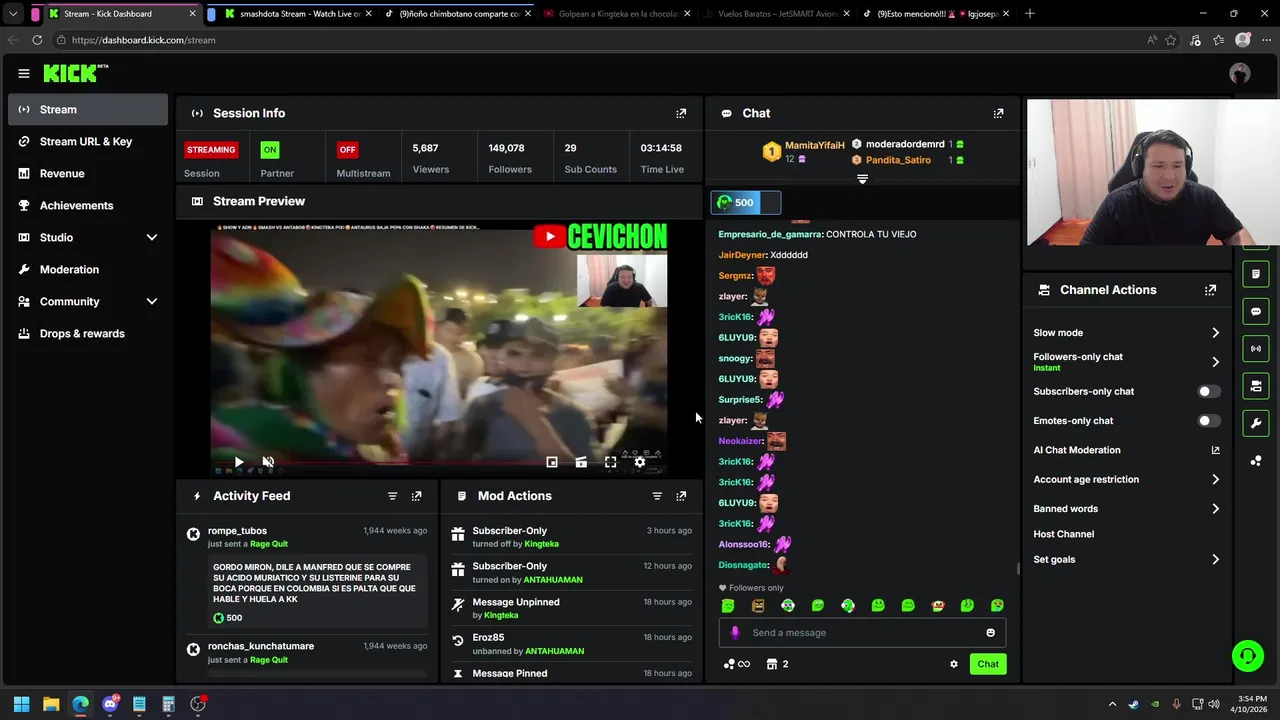Click the channel points infinity icon

[737, 664]
